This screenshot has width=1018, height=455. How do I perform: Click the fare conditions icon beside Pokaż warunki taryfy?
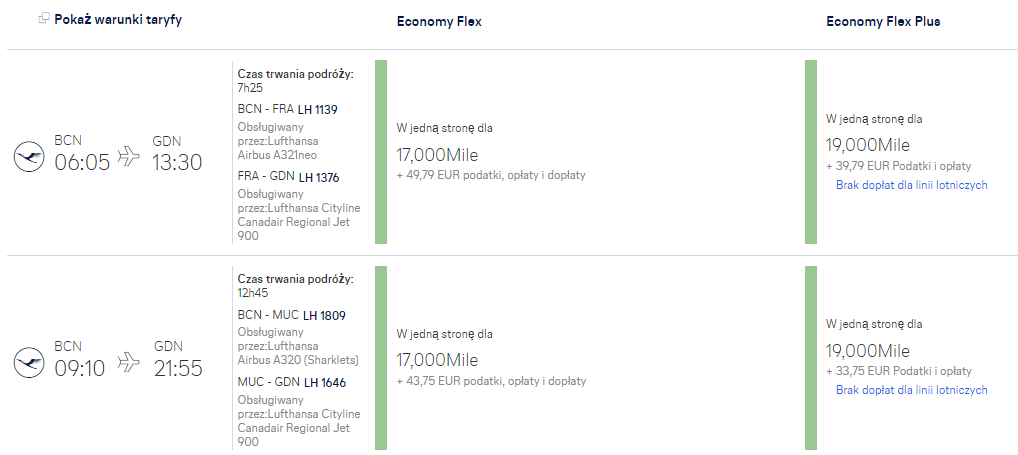pos(44,19)
